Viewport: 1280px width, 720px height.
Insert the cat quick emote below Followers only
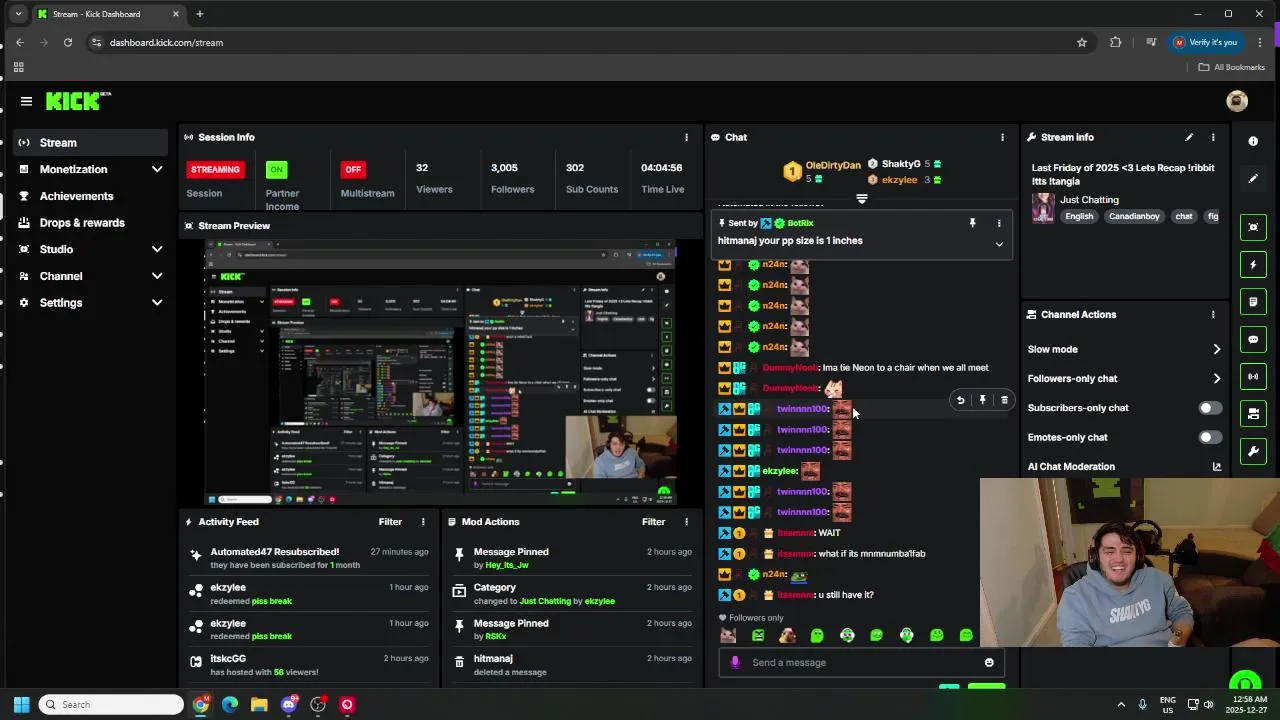(x=728, y=635)
